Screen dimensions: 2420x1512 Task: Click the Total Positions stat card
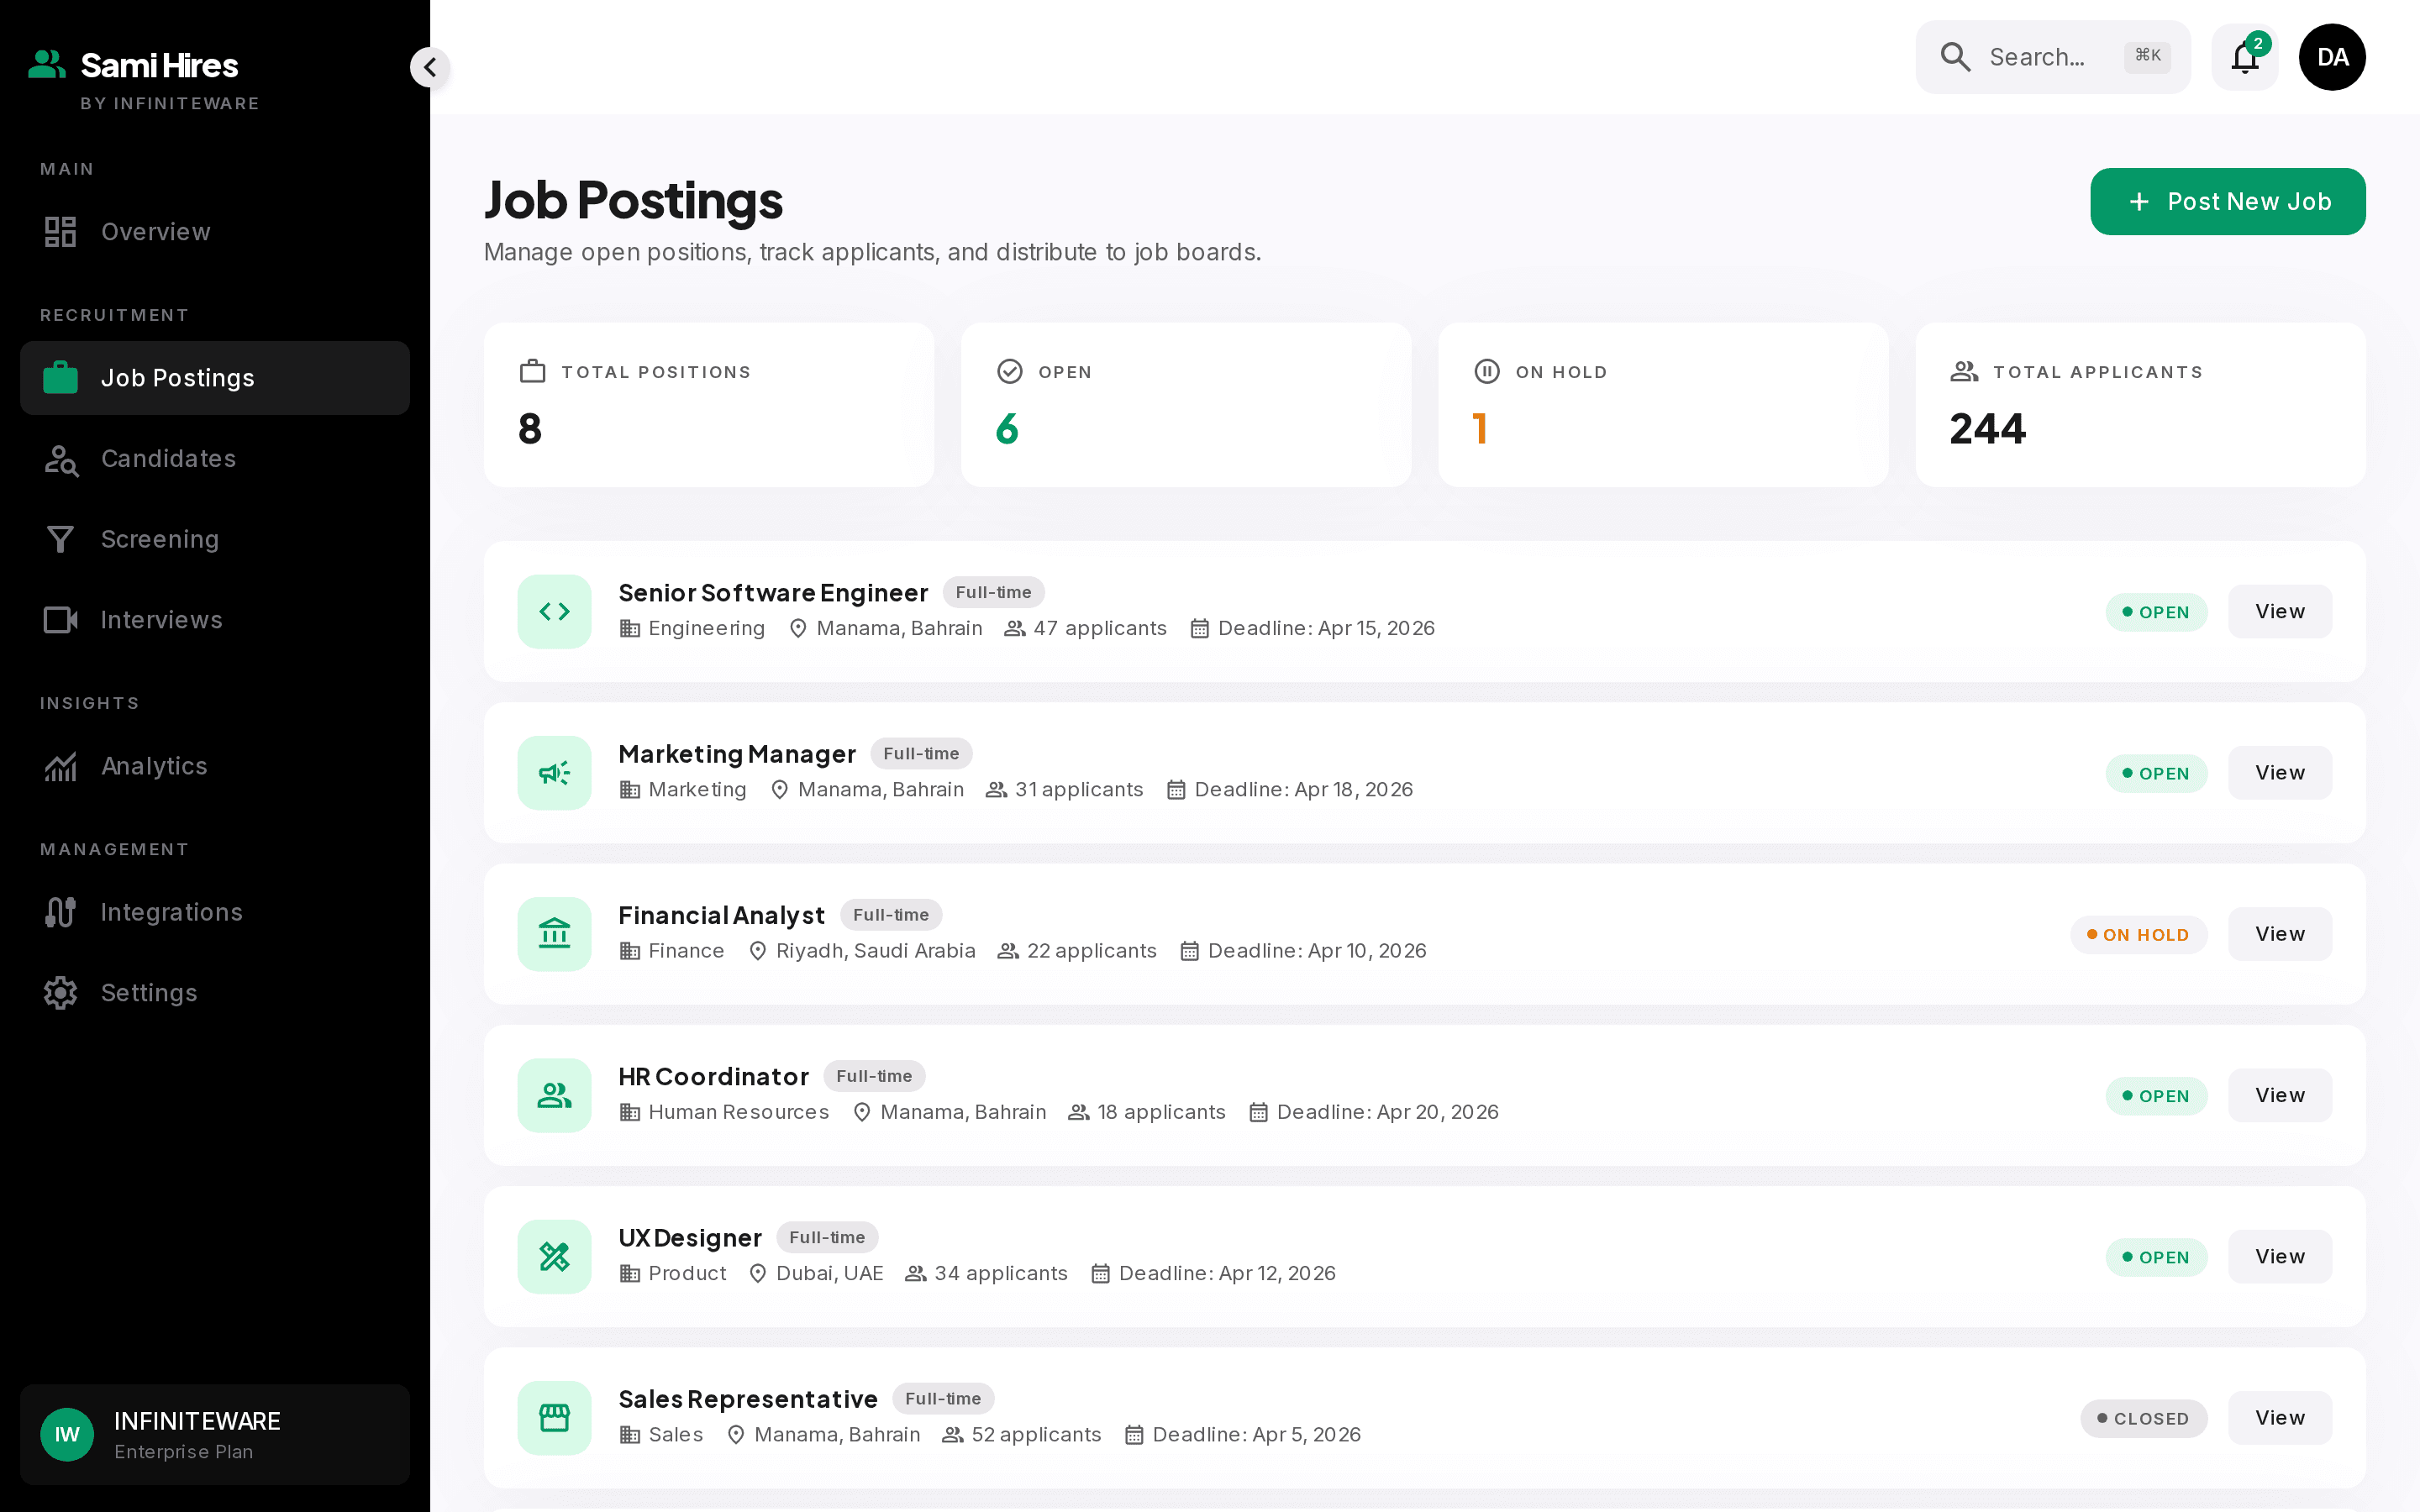(x=708, y=405)
